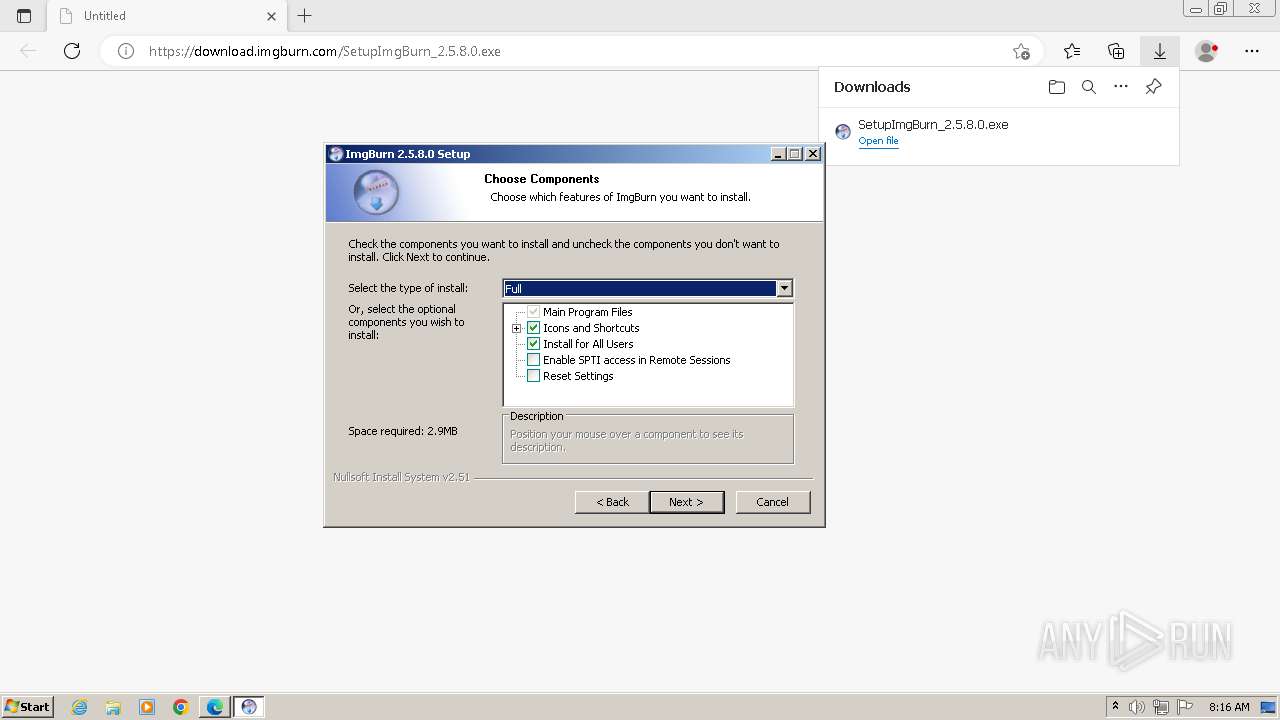This screenshot has height=720, width=1280.
Task: Click the Space required: 2.9MB text
Action: point(403,431)
